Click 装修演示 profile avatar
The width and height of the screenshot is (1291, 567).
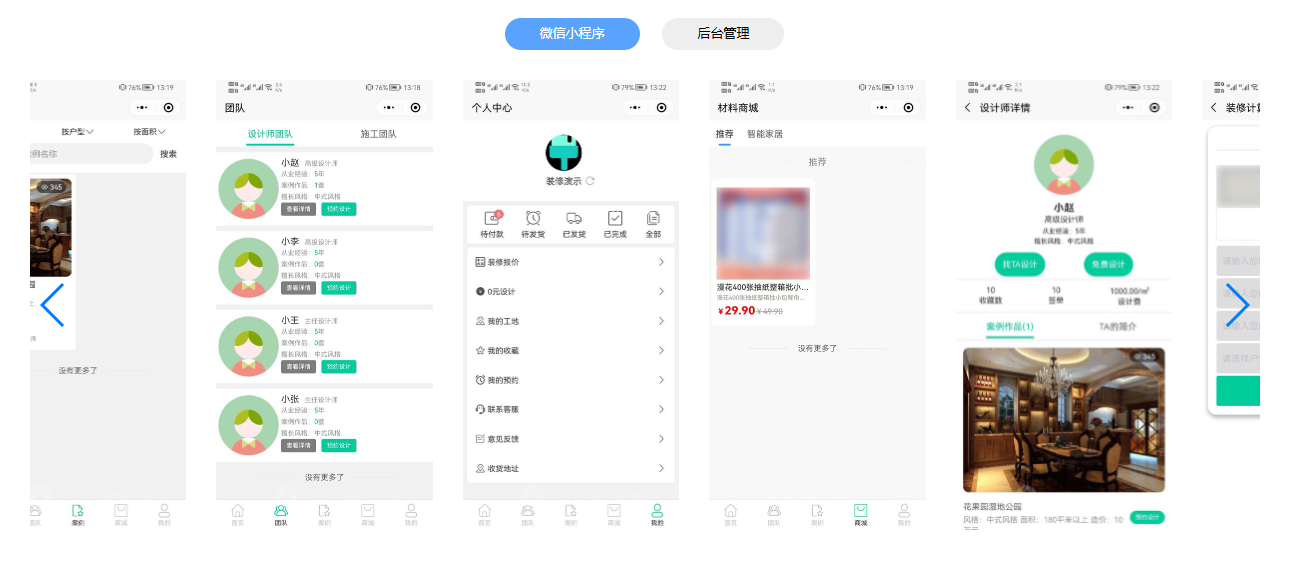point(563,152)
